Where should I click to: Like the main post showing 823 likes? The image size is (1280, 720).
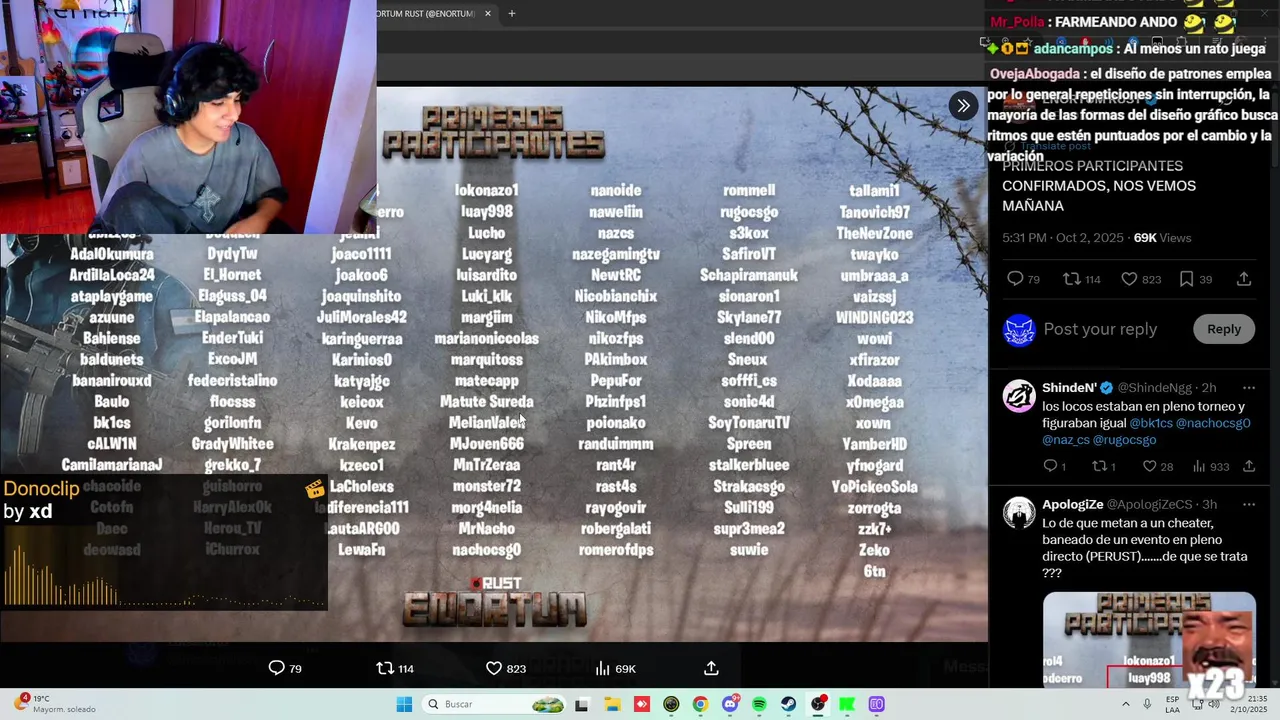tap(1140, 279)
